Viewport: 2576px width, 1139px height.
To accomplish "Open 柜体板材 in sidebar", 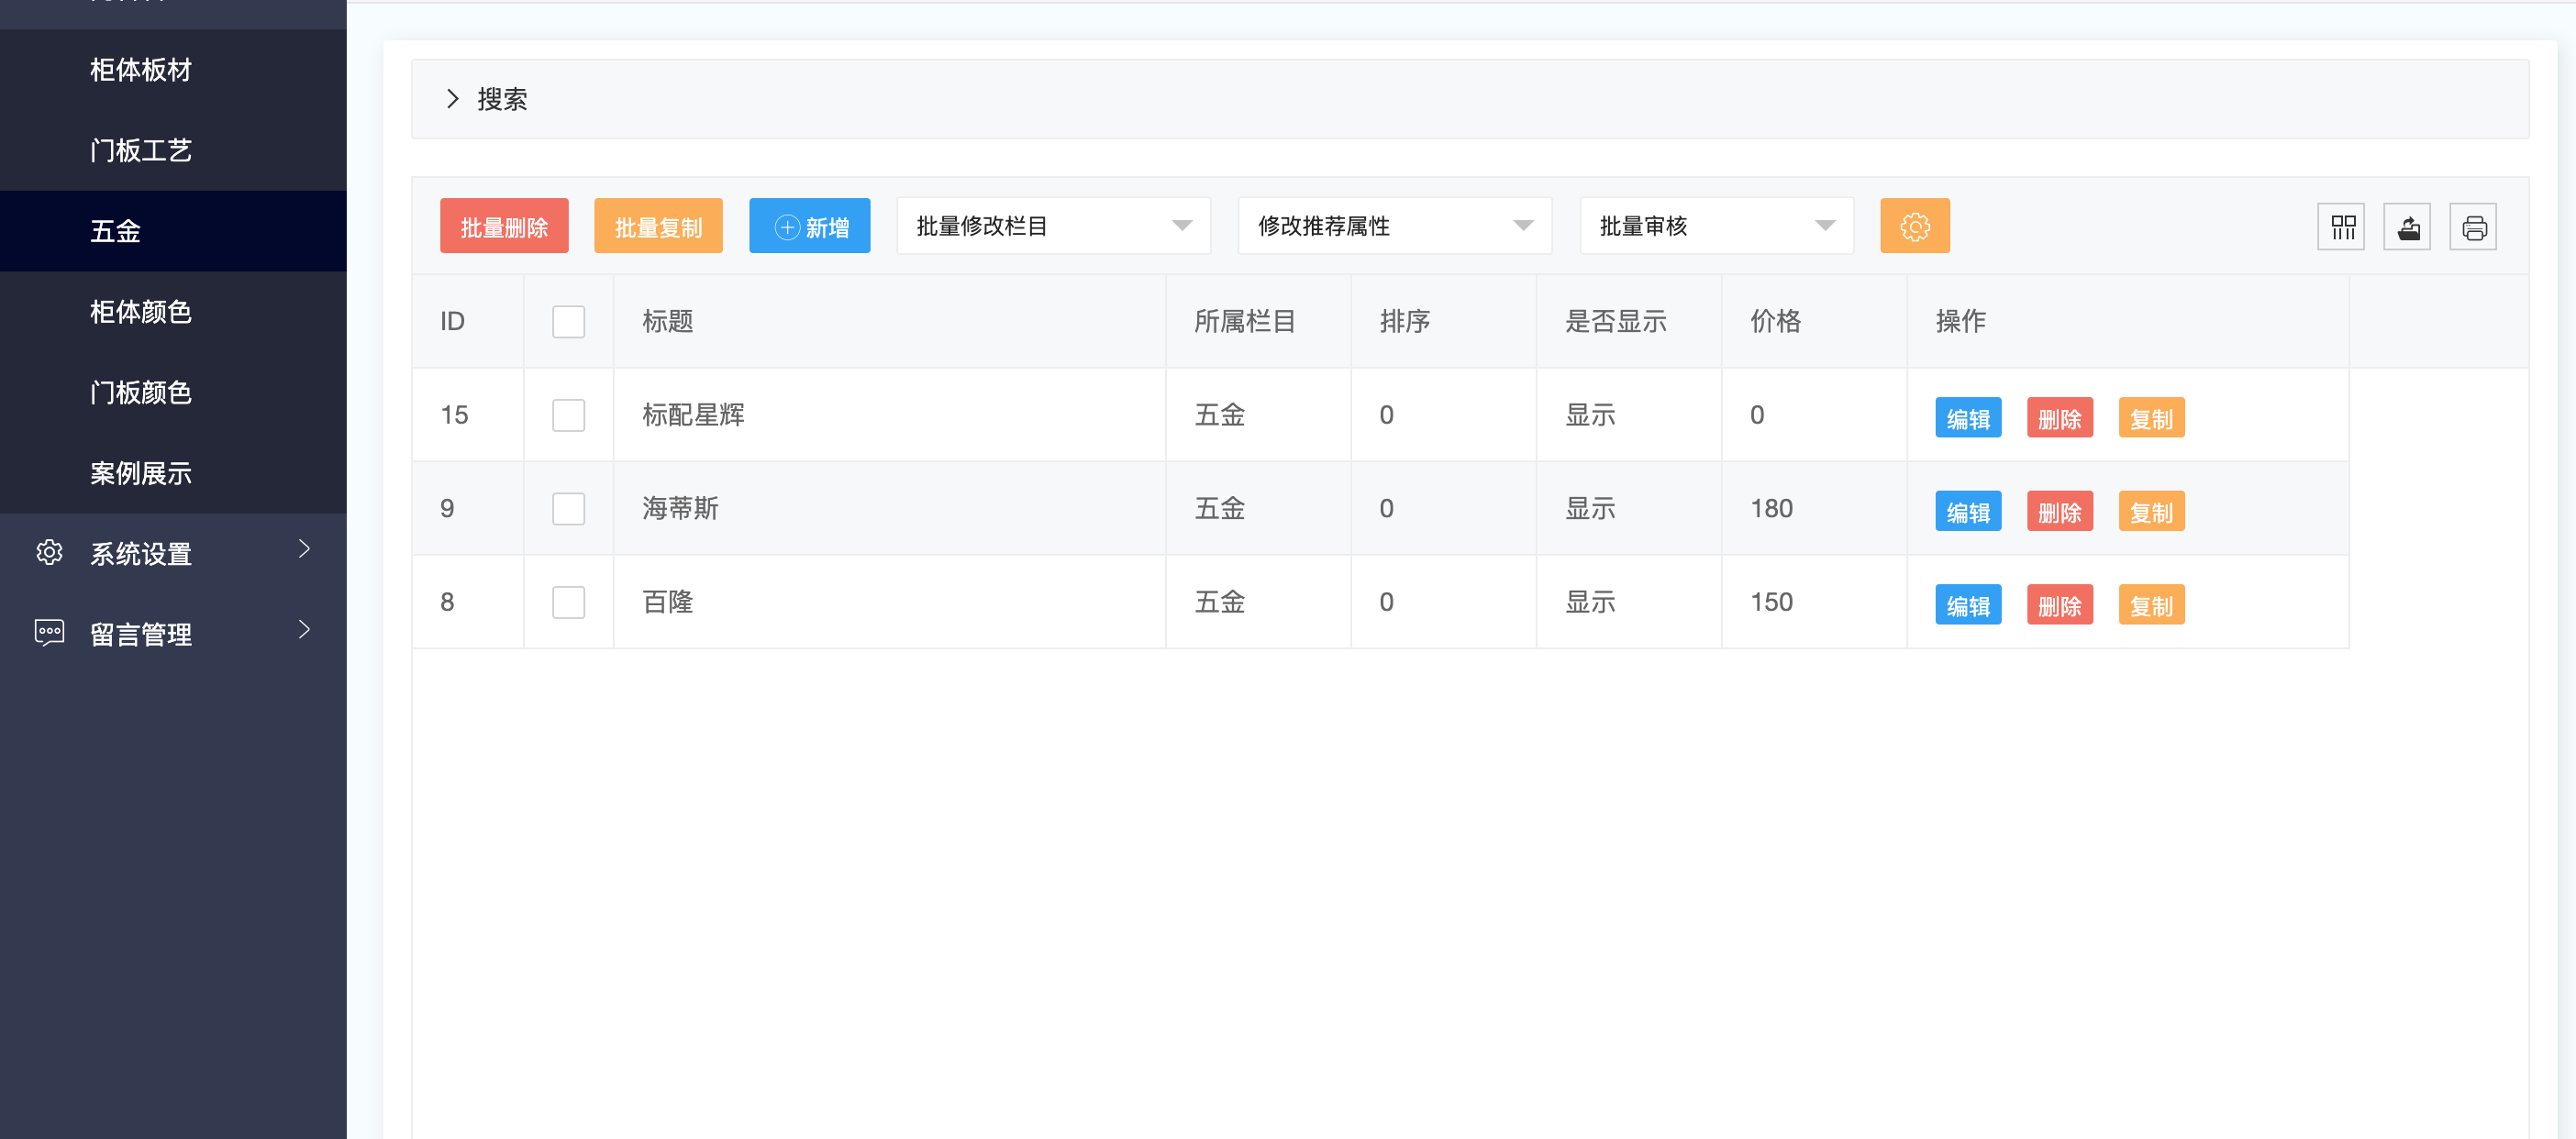I will tap(173, 69).
